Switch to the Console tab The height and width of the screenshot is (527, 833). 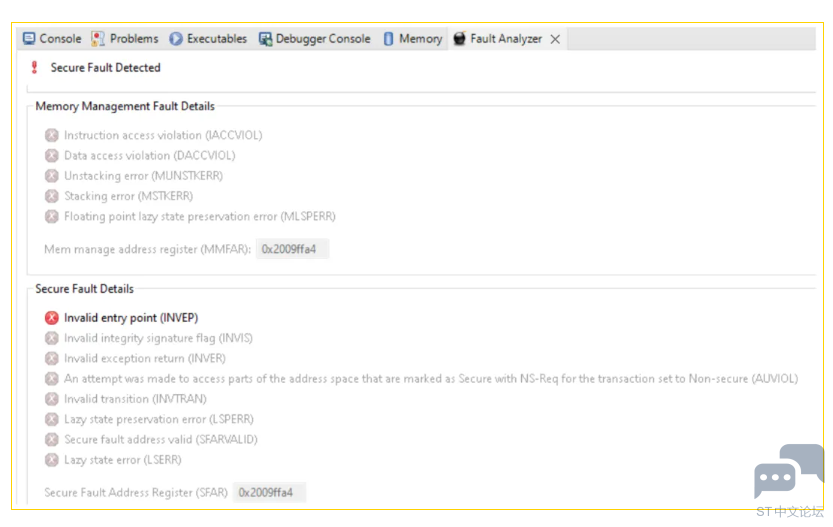[x=52, y=39]
